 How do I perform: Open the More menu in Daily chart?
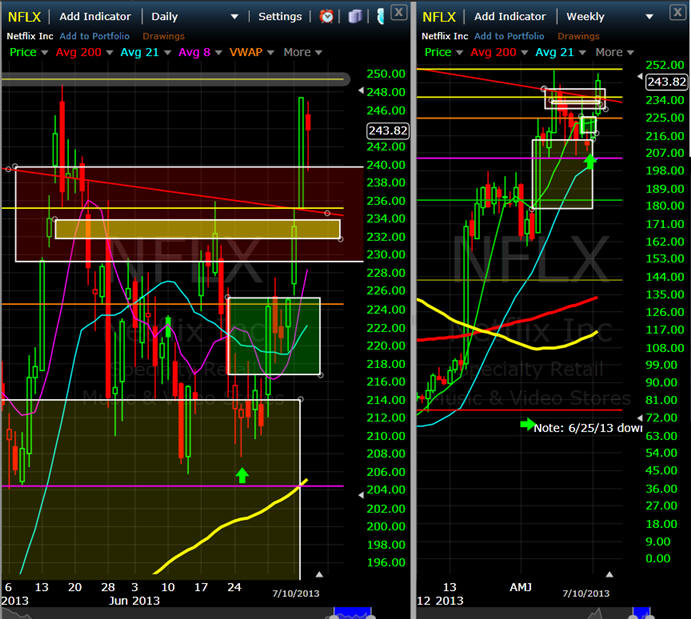point(302,52)
